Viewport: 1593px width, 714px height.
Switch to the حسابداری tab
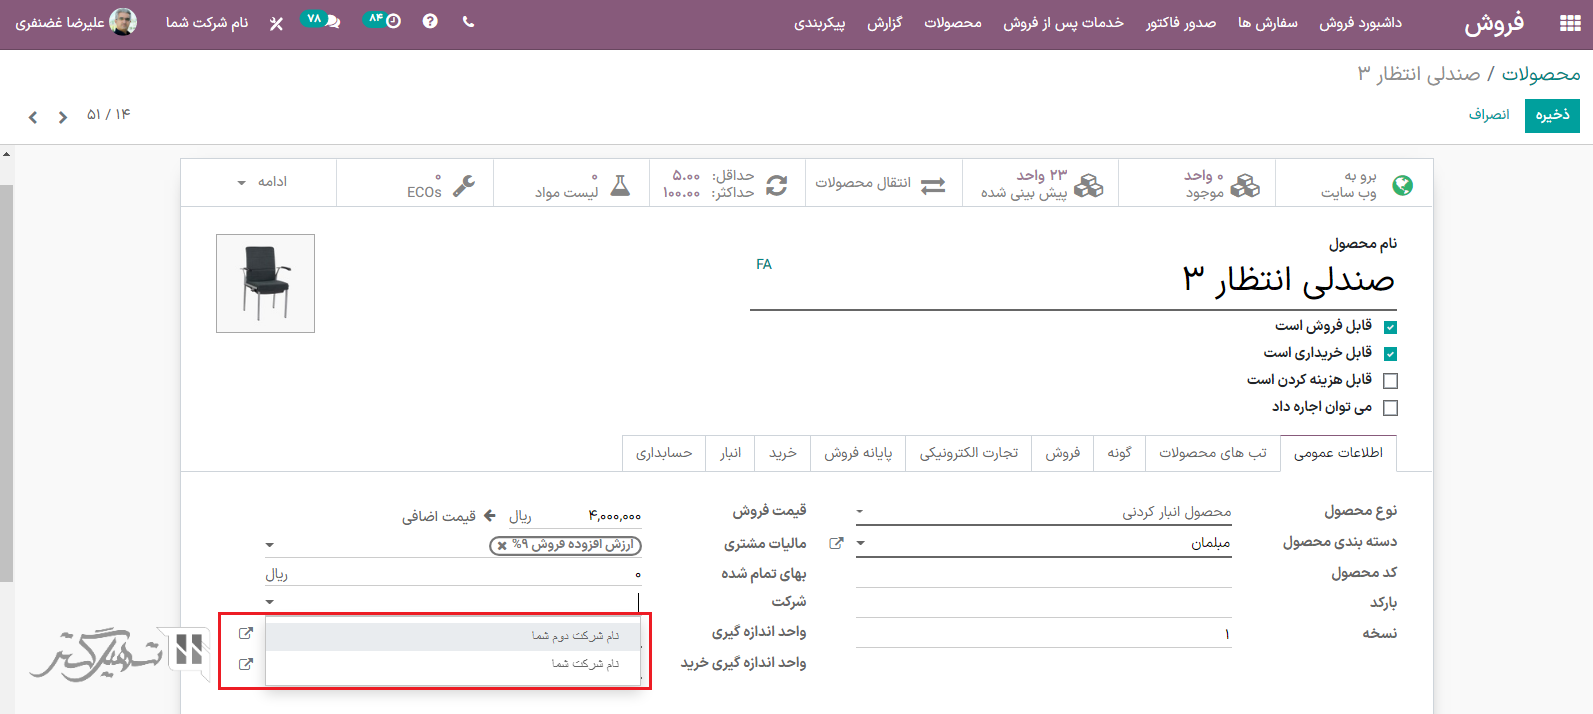click(x=664, y=453)
